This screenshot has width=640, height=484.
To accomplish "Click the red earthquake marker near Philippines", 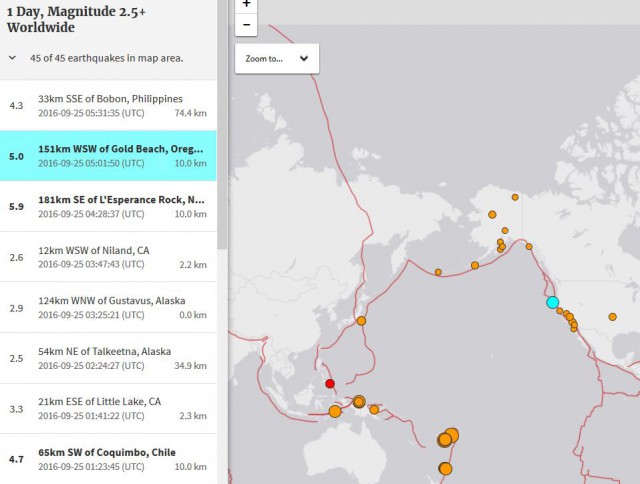I will point(330,384).
